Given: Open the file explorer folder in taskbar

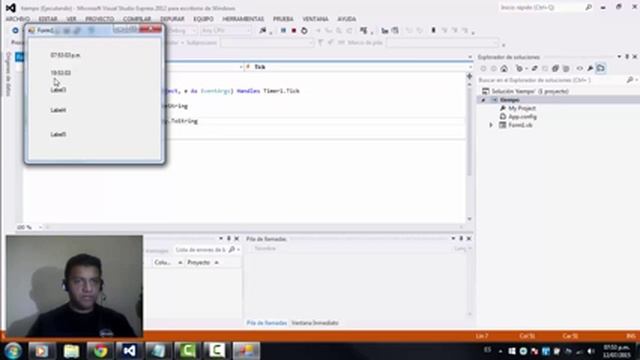Looking at the screenshot, I should (71, 351).
